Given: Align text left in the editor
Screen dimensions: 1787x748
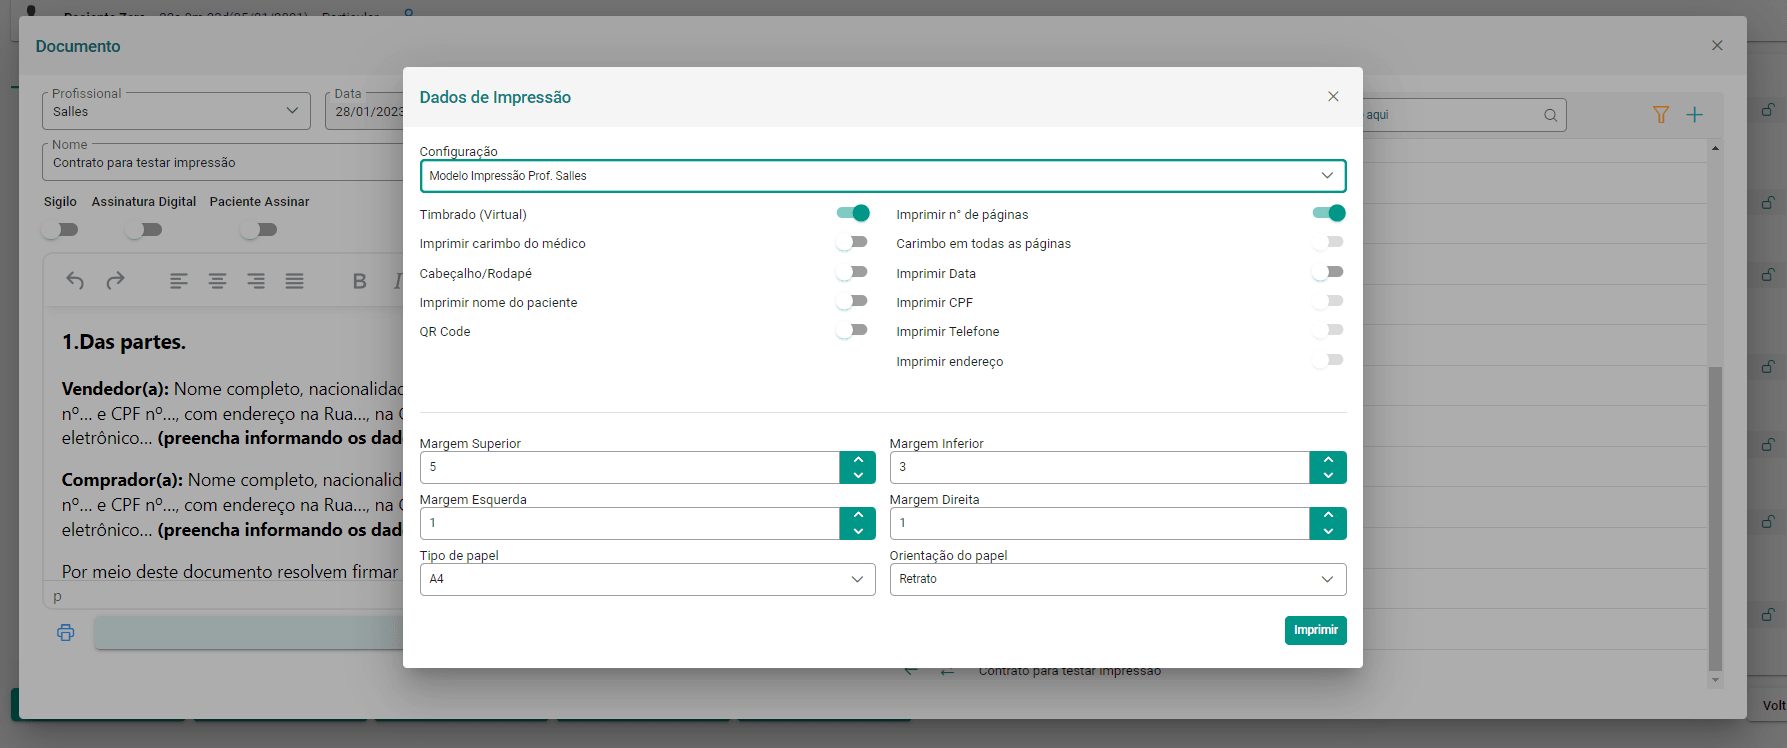Looking at the screenshot, I should point(179,281).
